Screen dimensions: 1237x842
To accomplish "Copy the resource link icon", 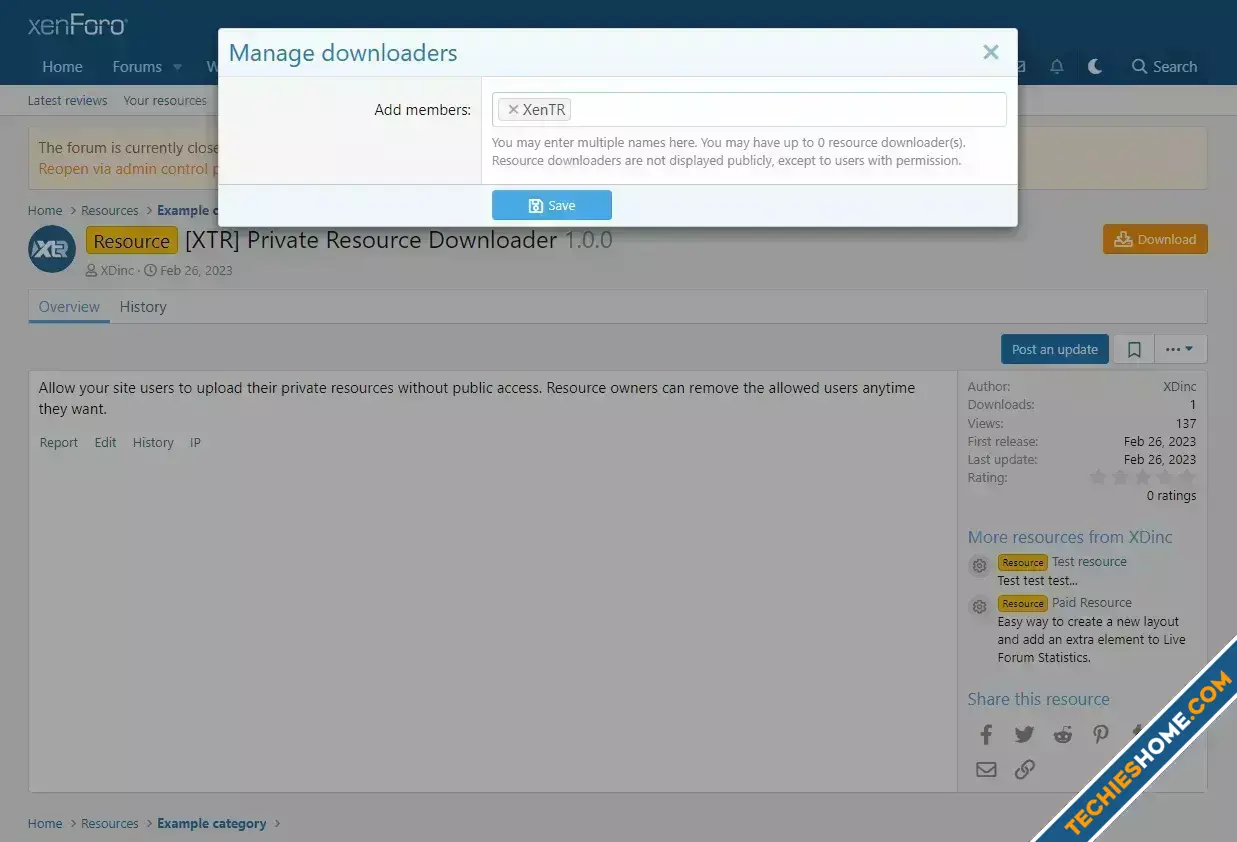I will click(x=1024, y=769).
